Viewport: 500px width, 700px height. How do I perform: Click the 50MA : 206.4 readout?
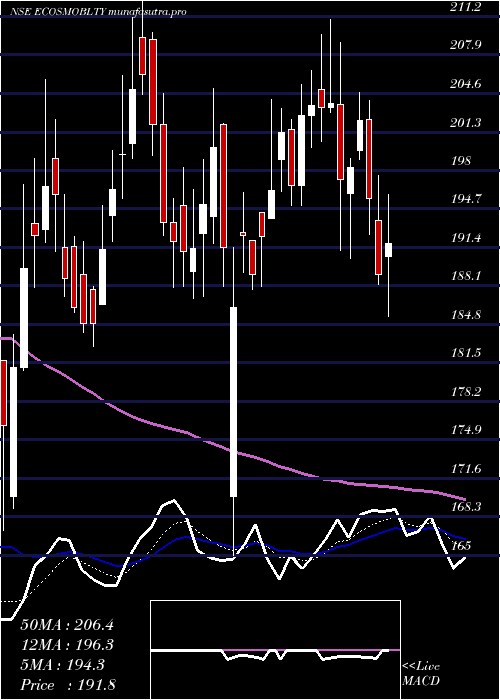coord(67,625)
